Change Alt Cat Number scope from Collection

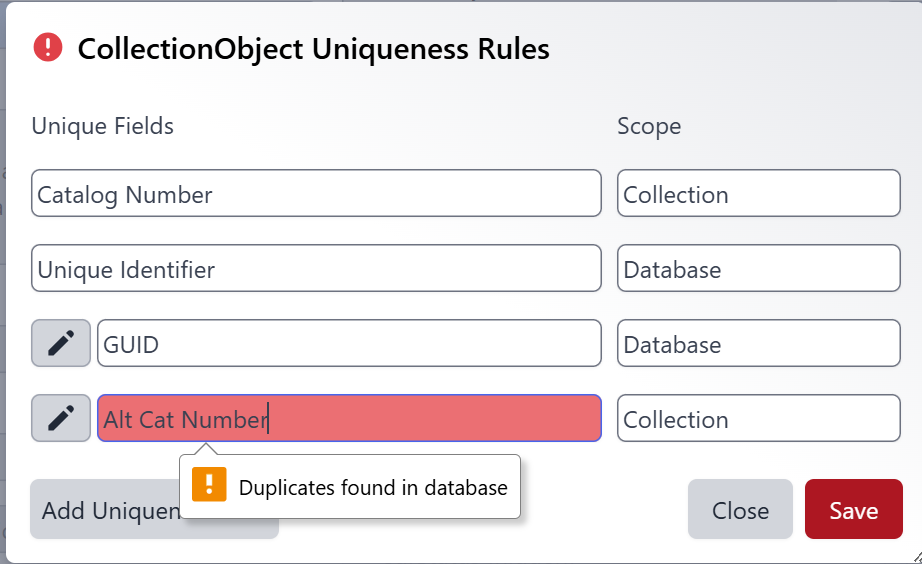point(758,418)
